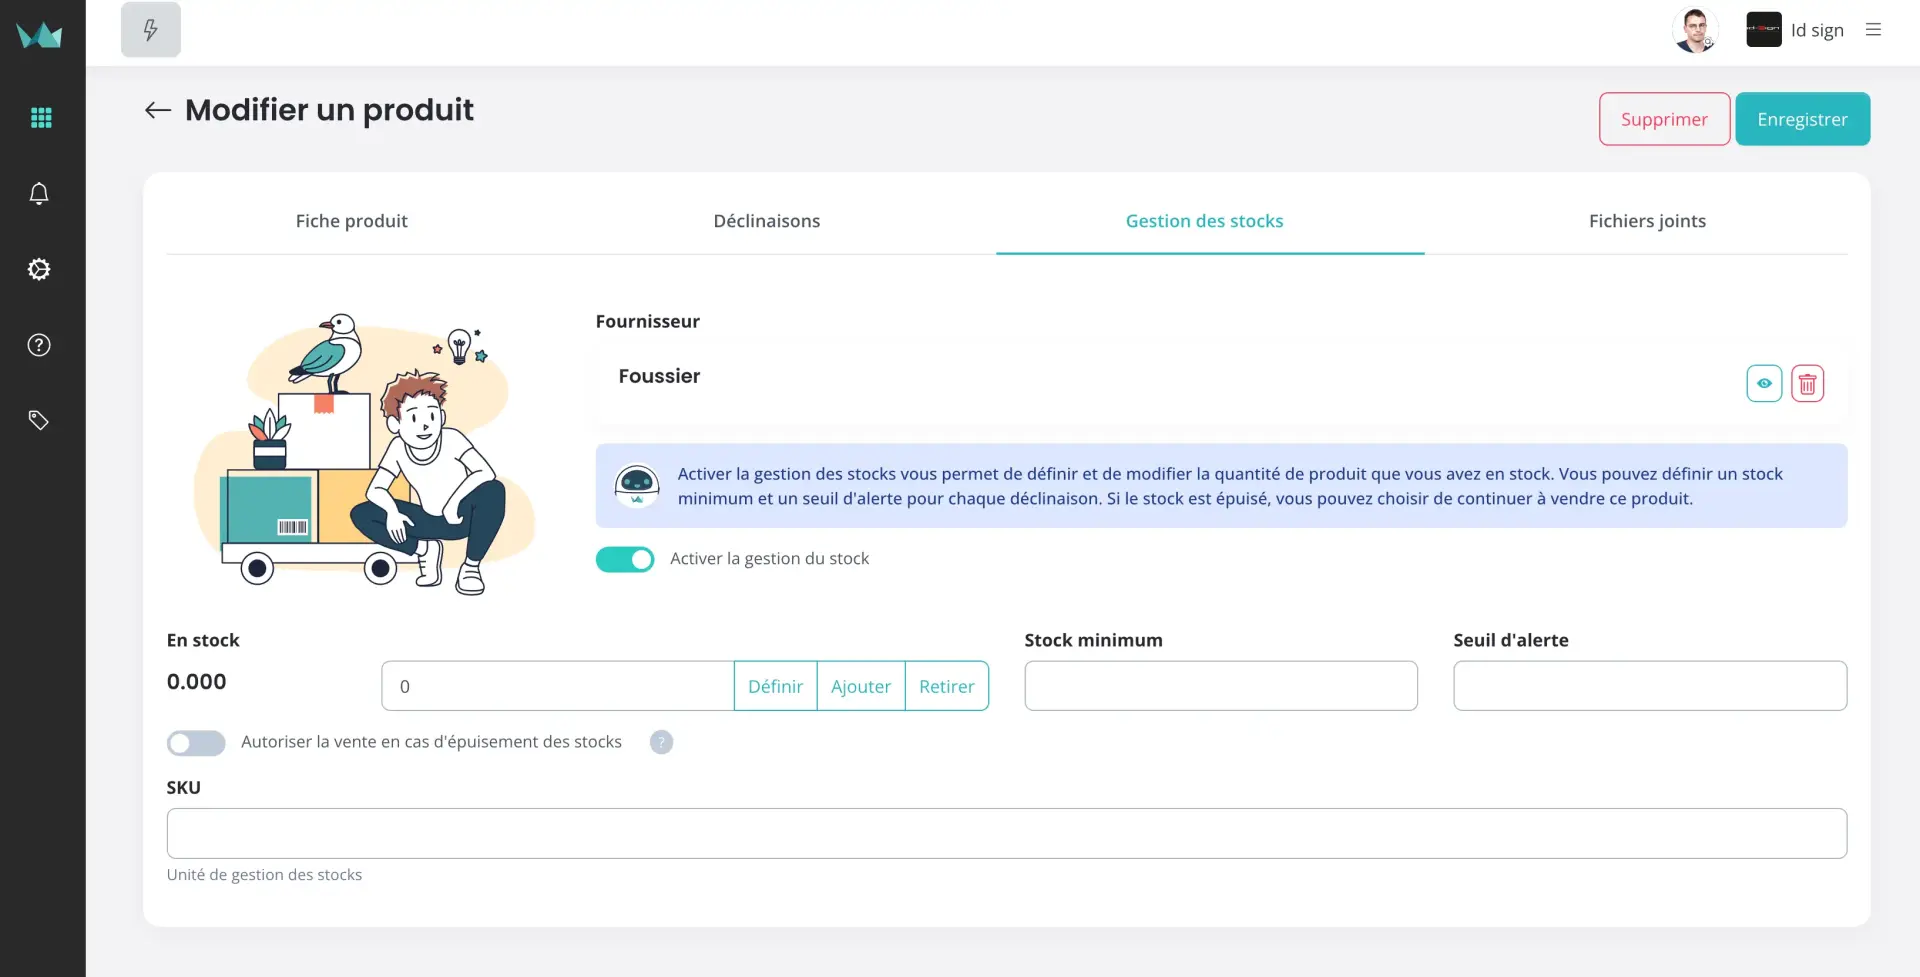Go back with the left arrow
1920x977 pixels.
[x=158, y=110]
